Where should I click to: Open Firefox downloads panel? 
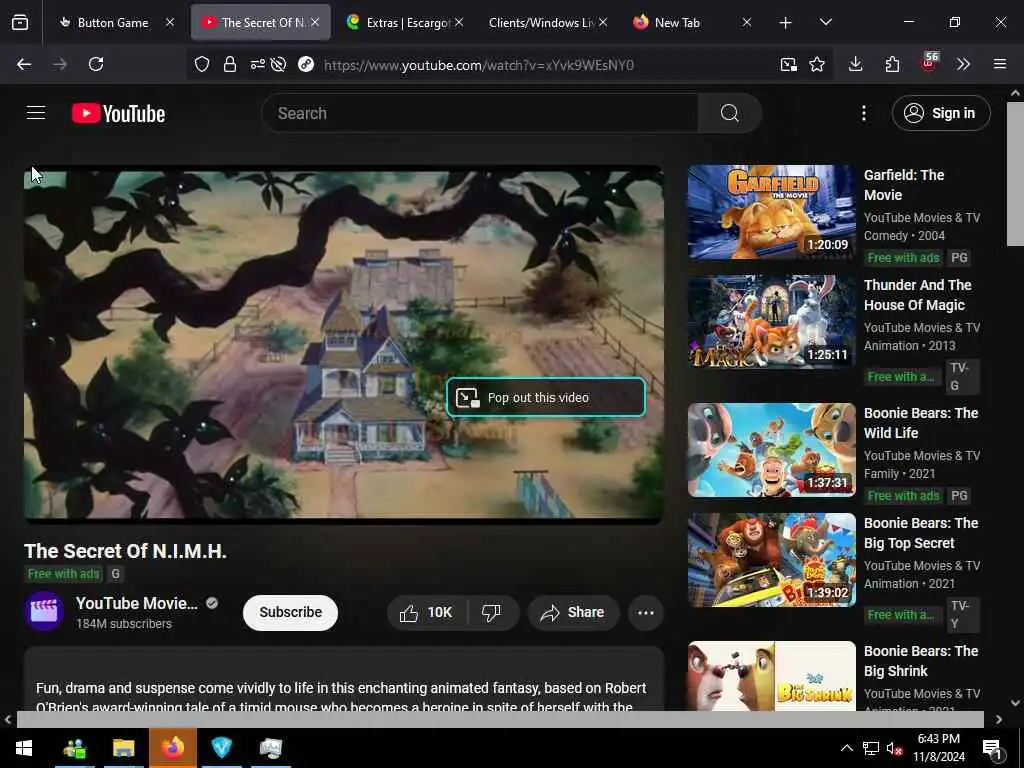(856, 64)
